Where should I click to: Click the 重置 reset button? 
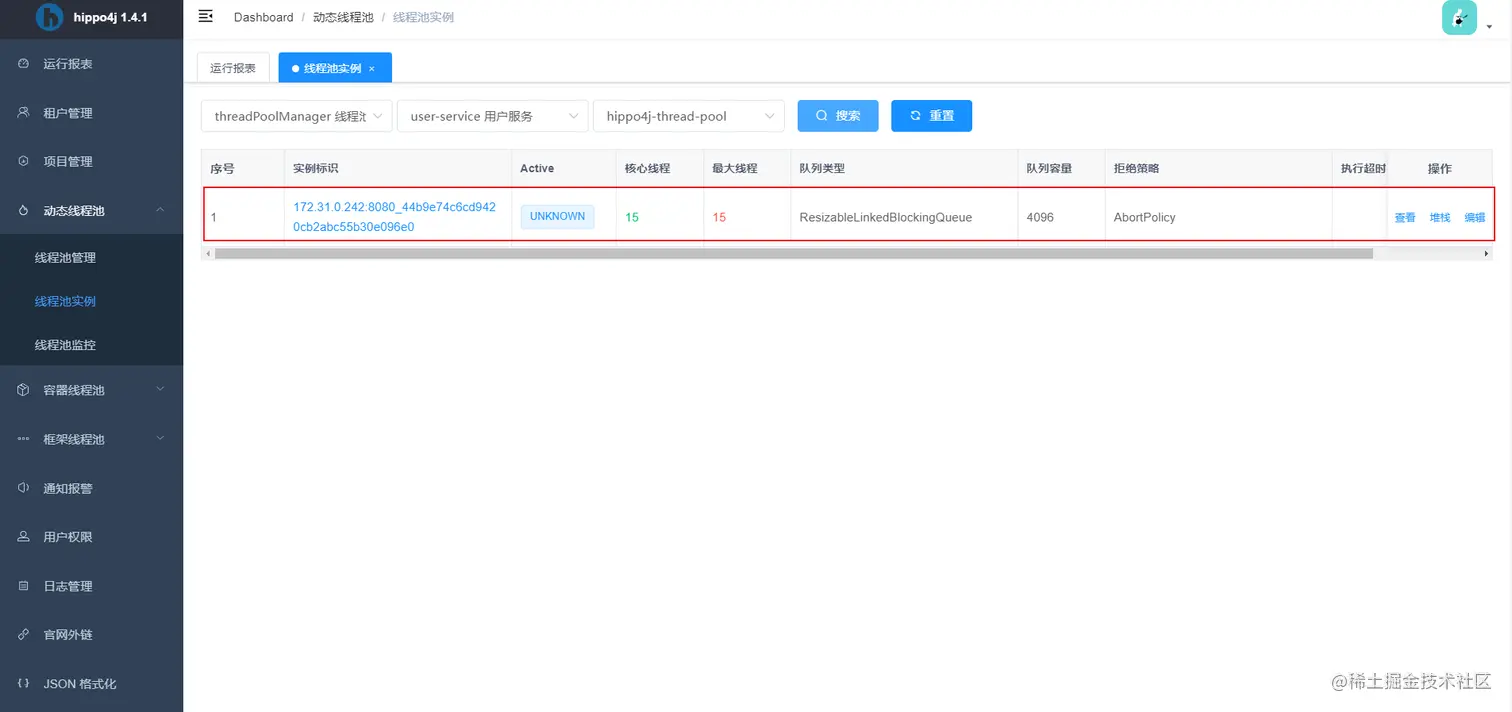(931, 116)
